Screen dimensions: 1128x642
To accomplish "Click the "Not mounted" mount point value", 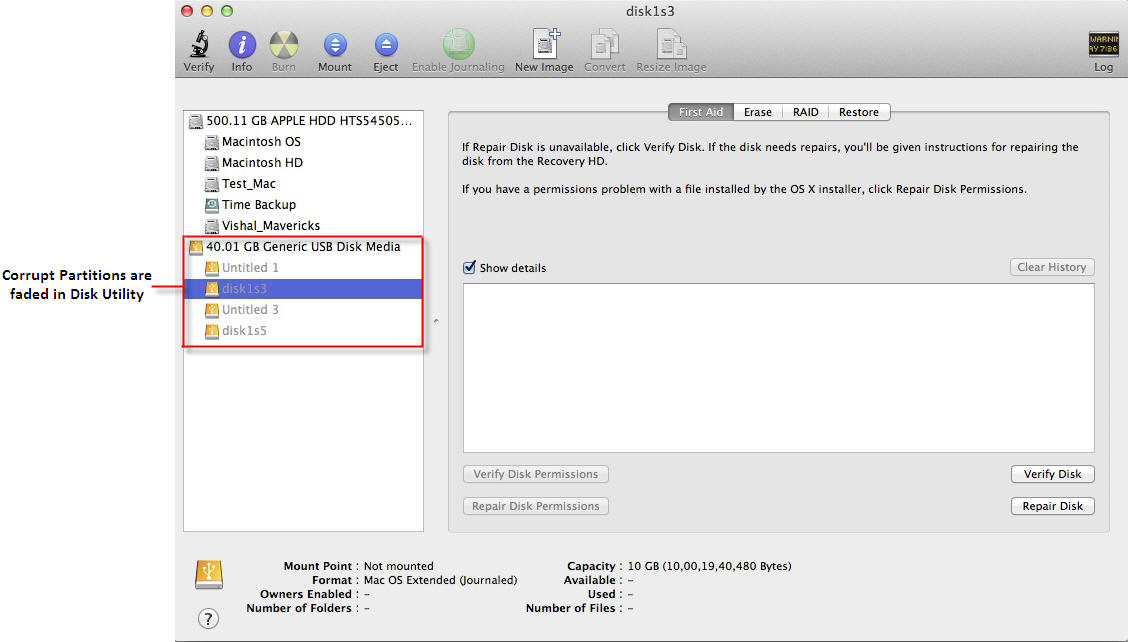I will coord(399,566).
